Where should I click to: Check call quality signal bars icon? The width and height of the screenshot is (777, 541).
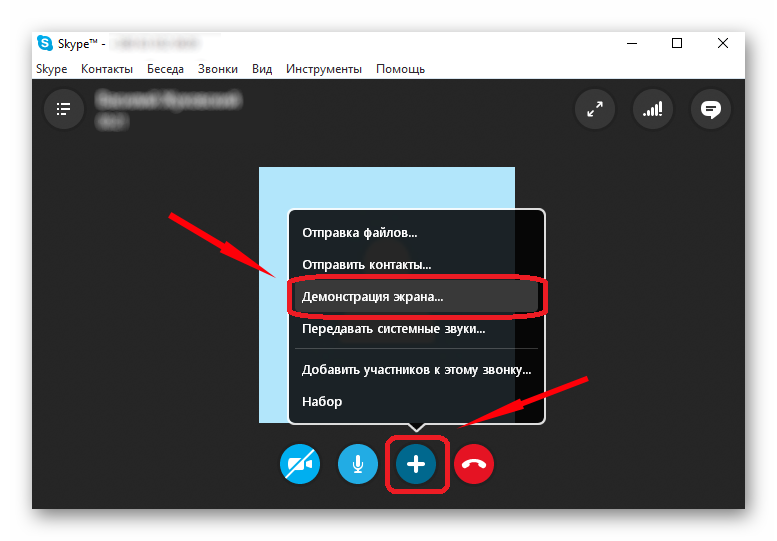(653, 109)
